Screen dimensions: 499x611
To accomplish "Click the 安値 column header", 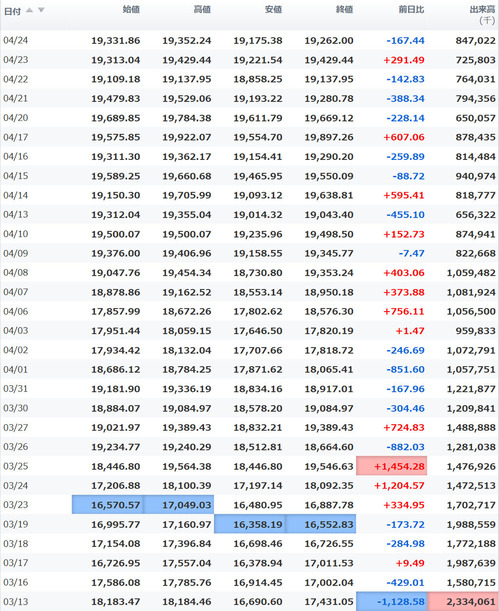I will tap(273, 9).
